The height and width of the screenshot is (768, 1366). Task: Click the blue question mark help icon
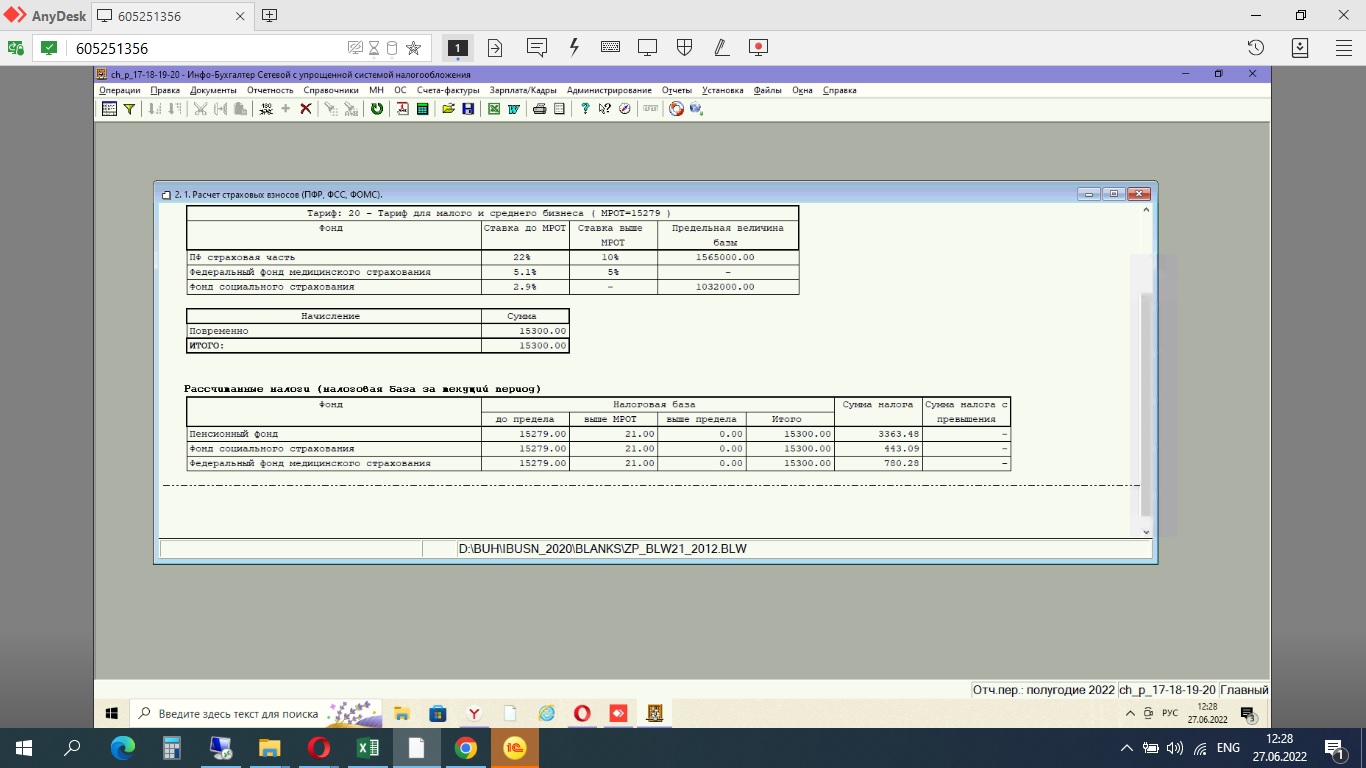(585, 109)
